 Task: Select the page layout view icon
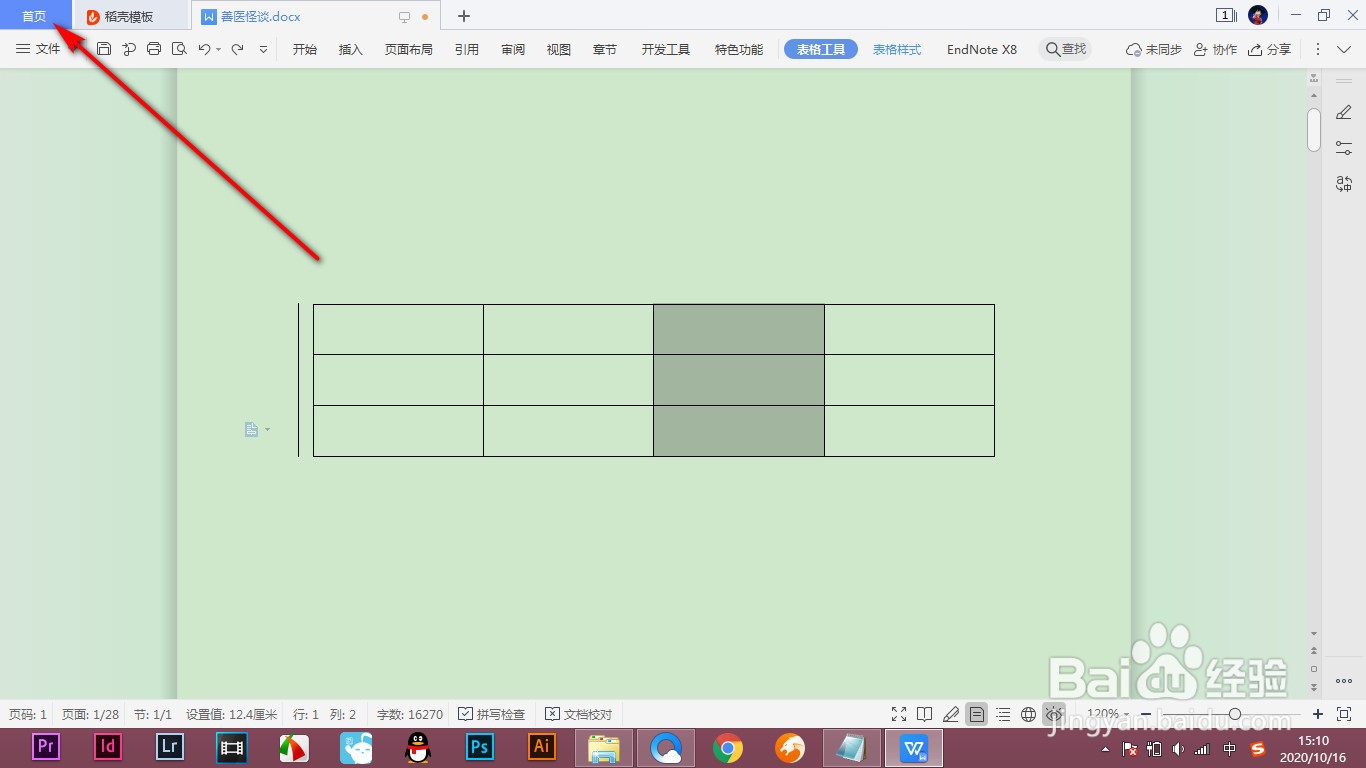(977, 714)
